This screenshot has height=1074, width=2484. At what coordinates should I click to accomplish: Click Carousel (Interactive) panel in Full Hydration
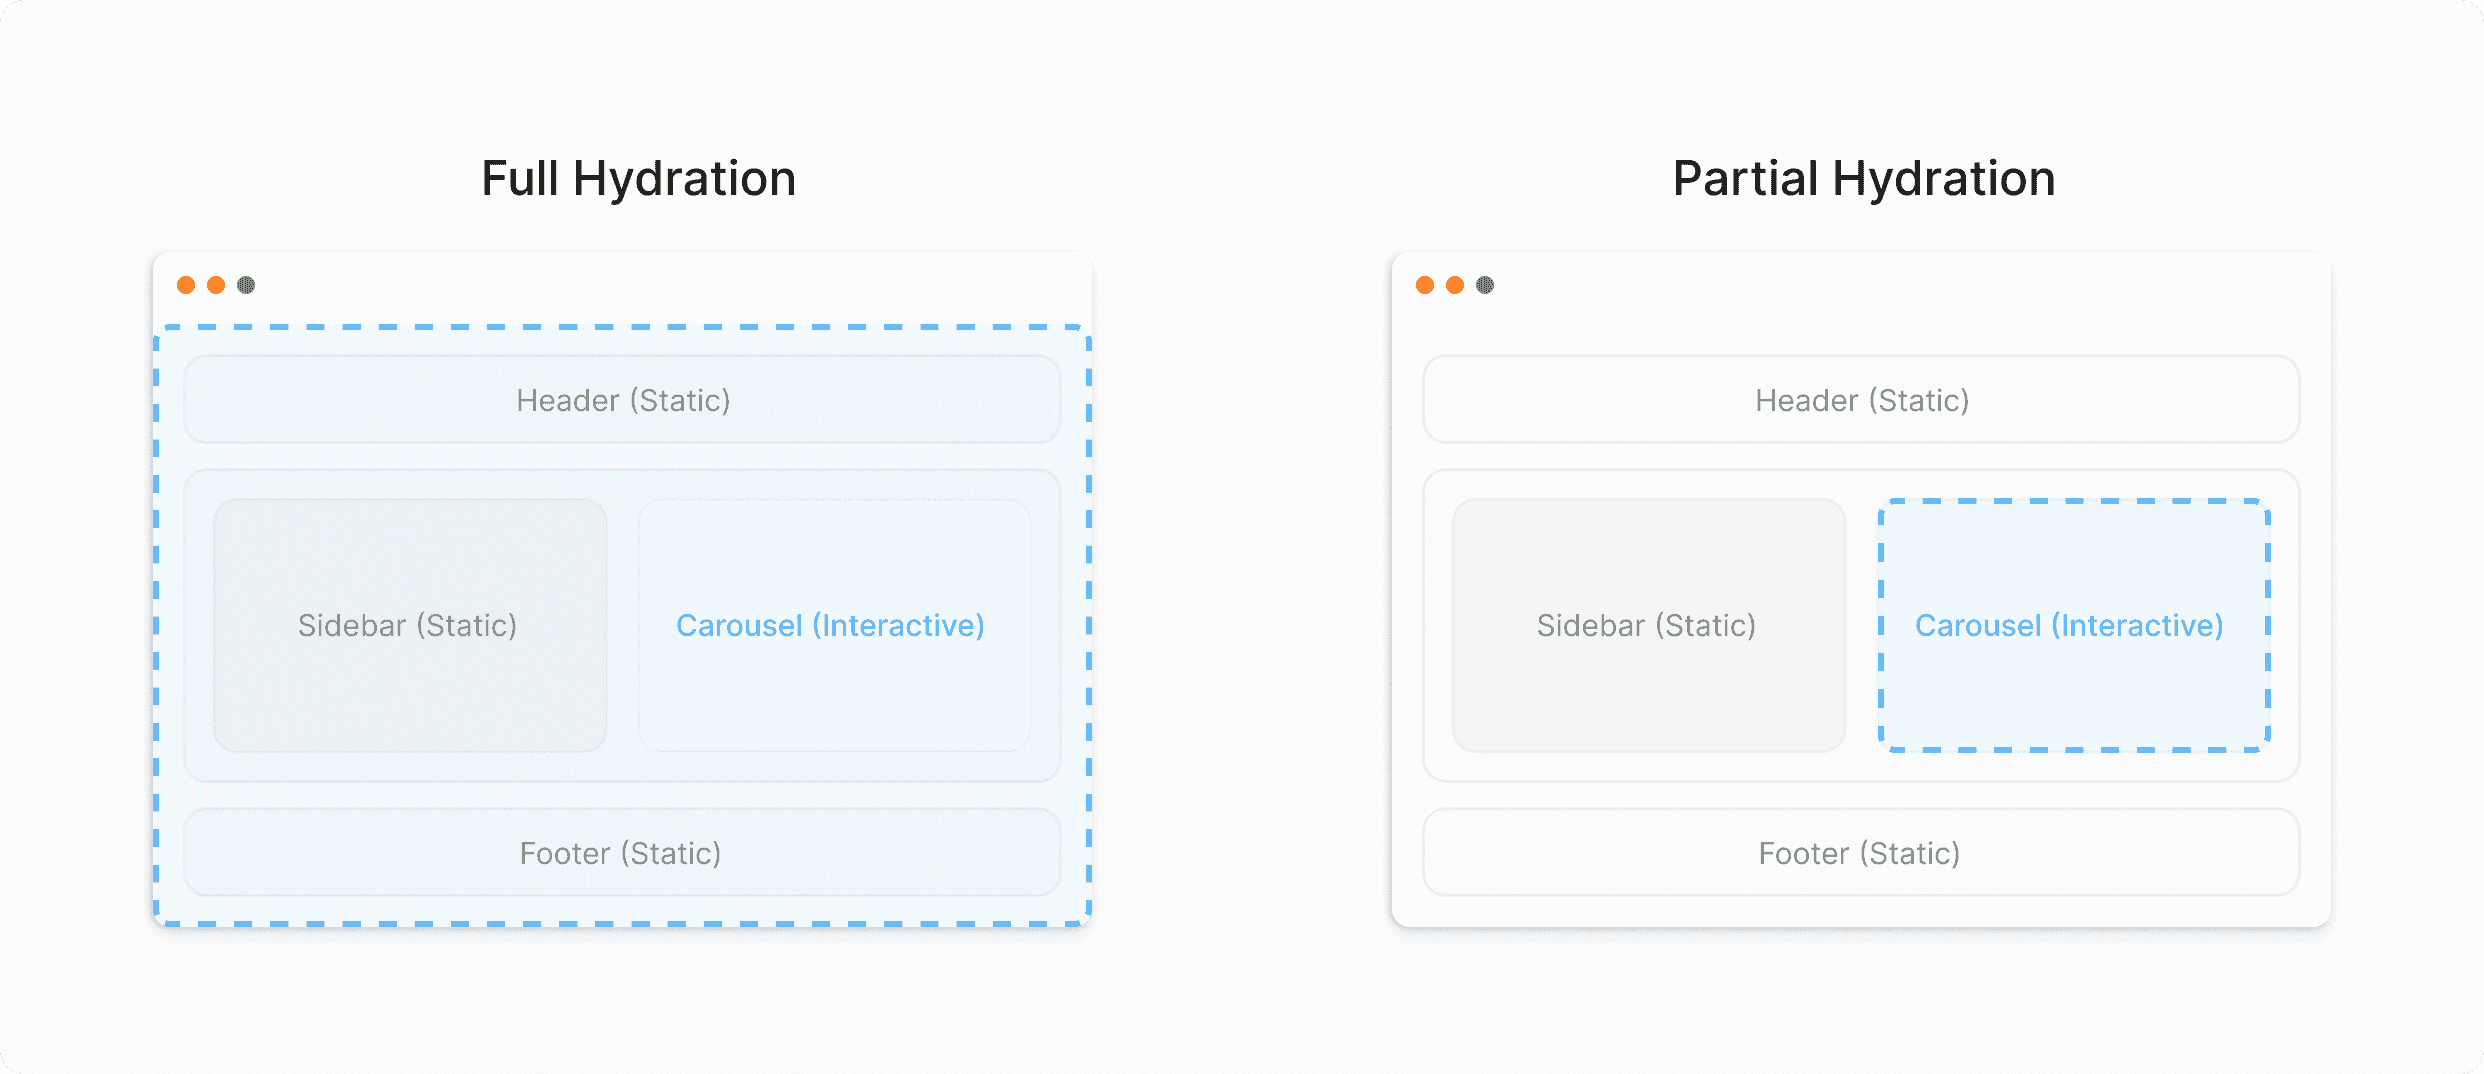(x=834, y=625)
